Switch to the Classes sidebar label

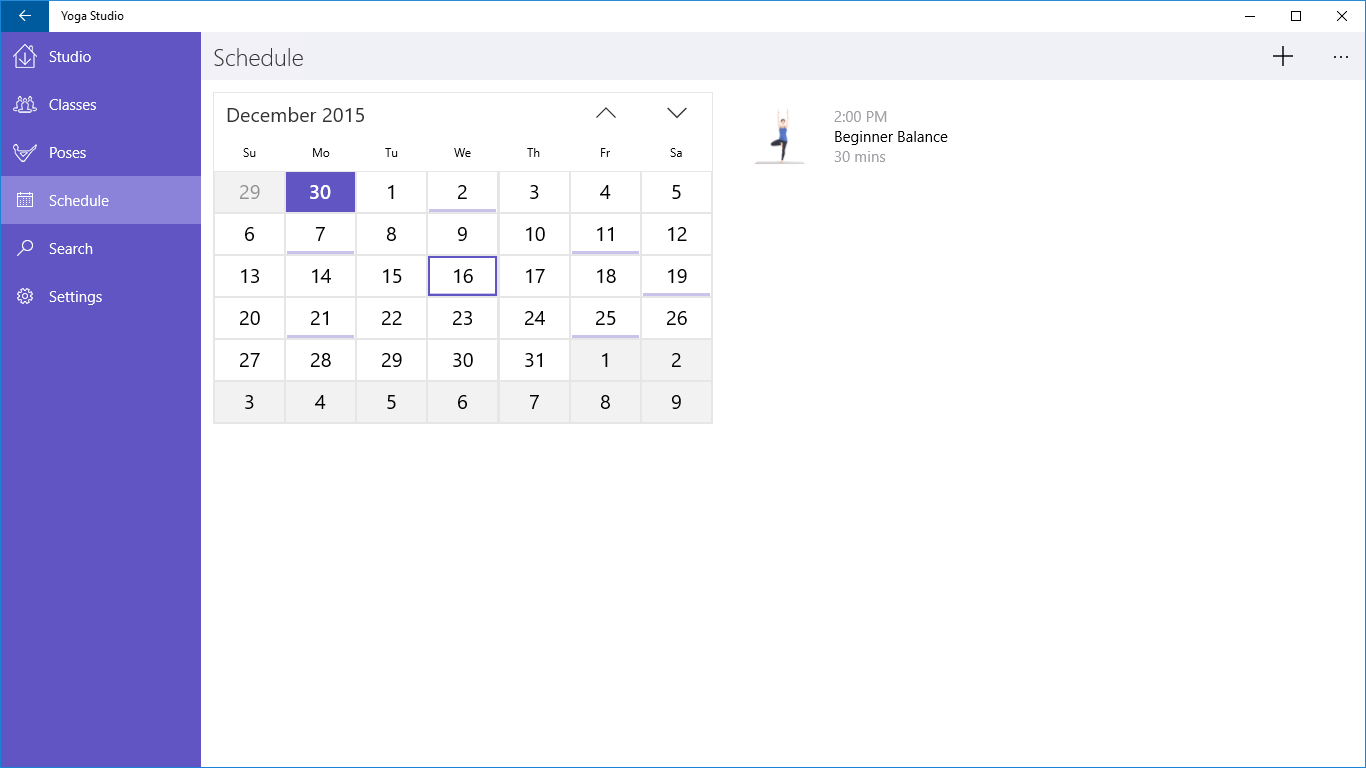[73, 105]
